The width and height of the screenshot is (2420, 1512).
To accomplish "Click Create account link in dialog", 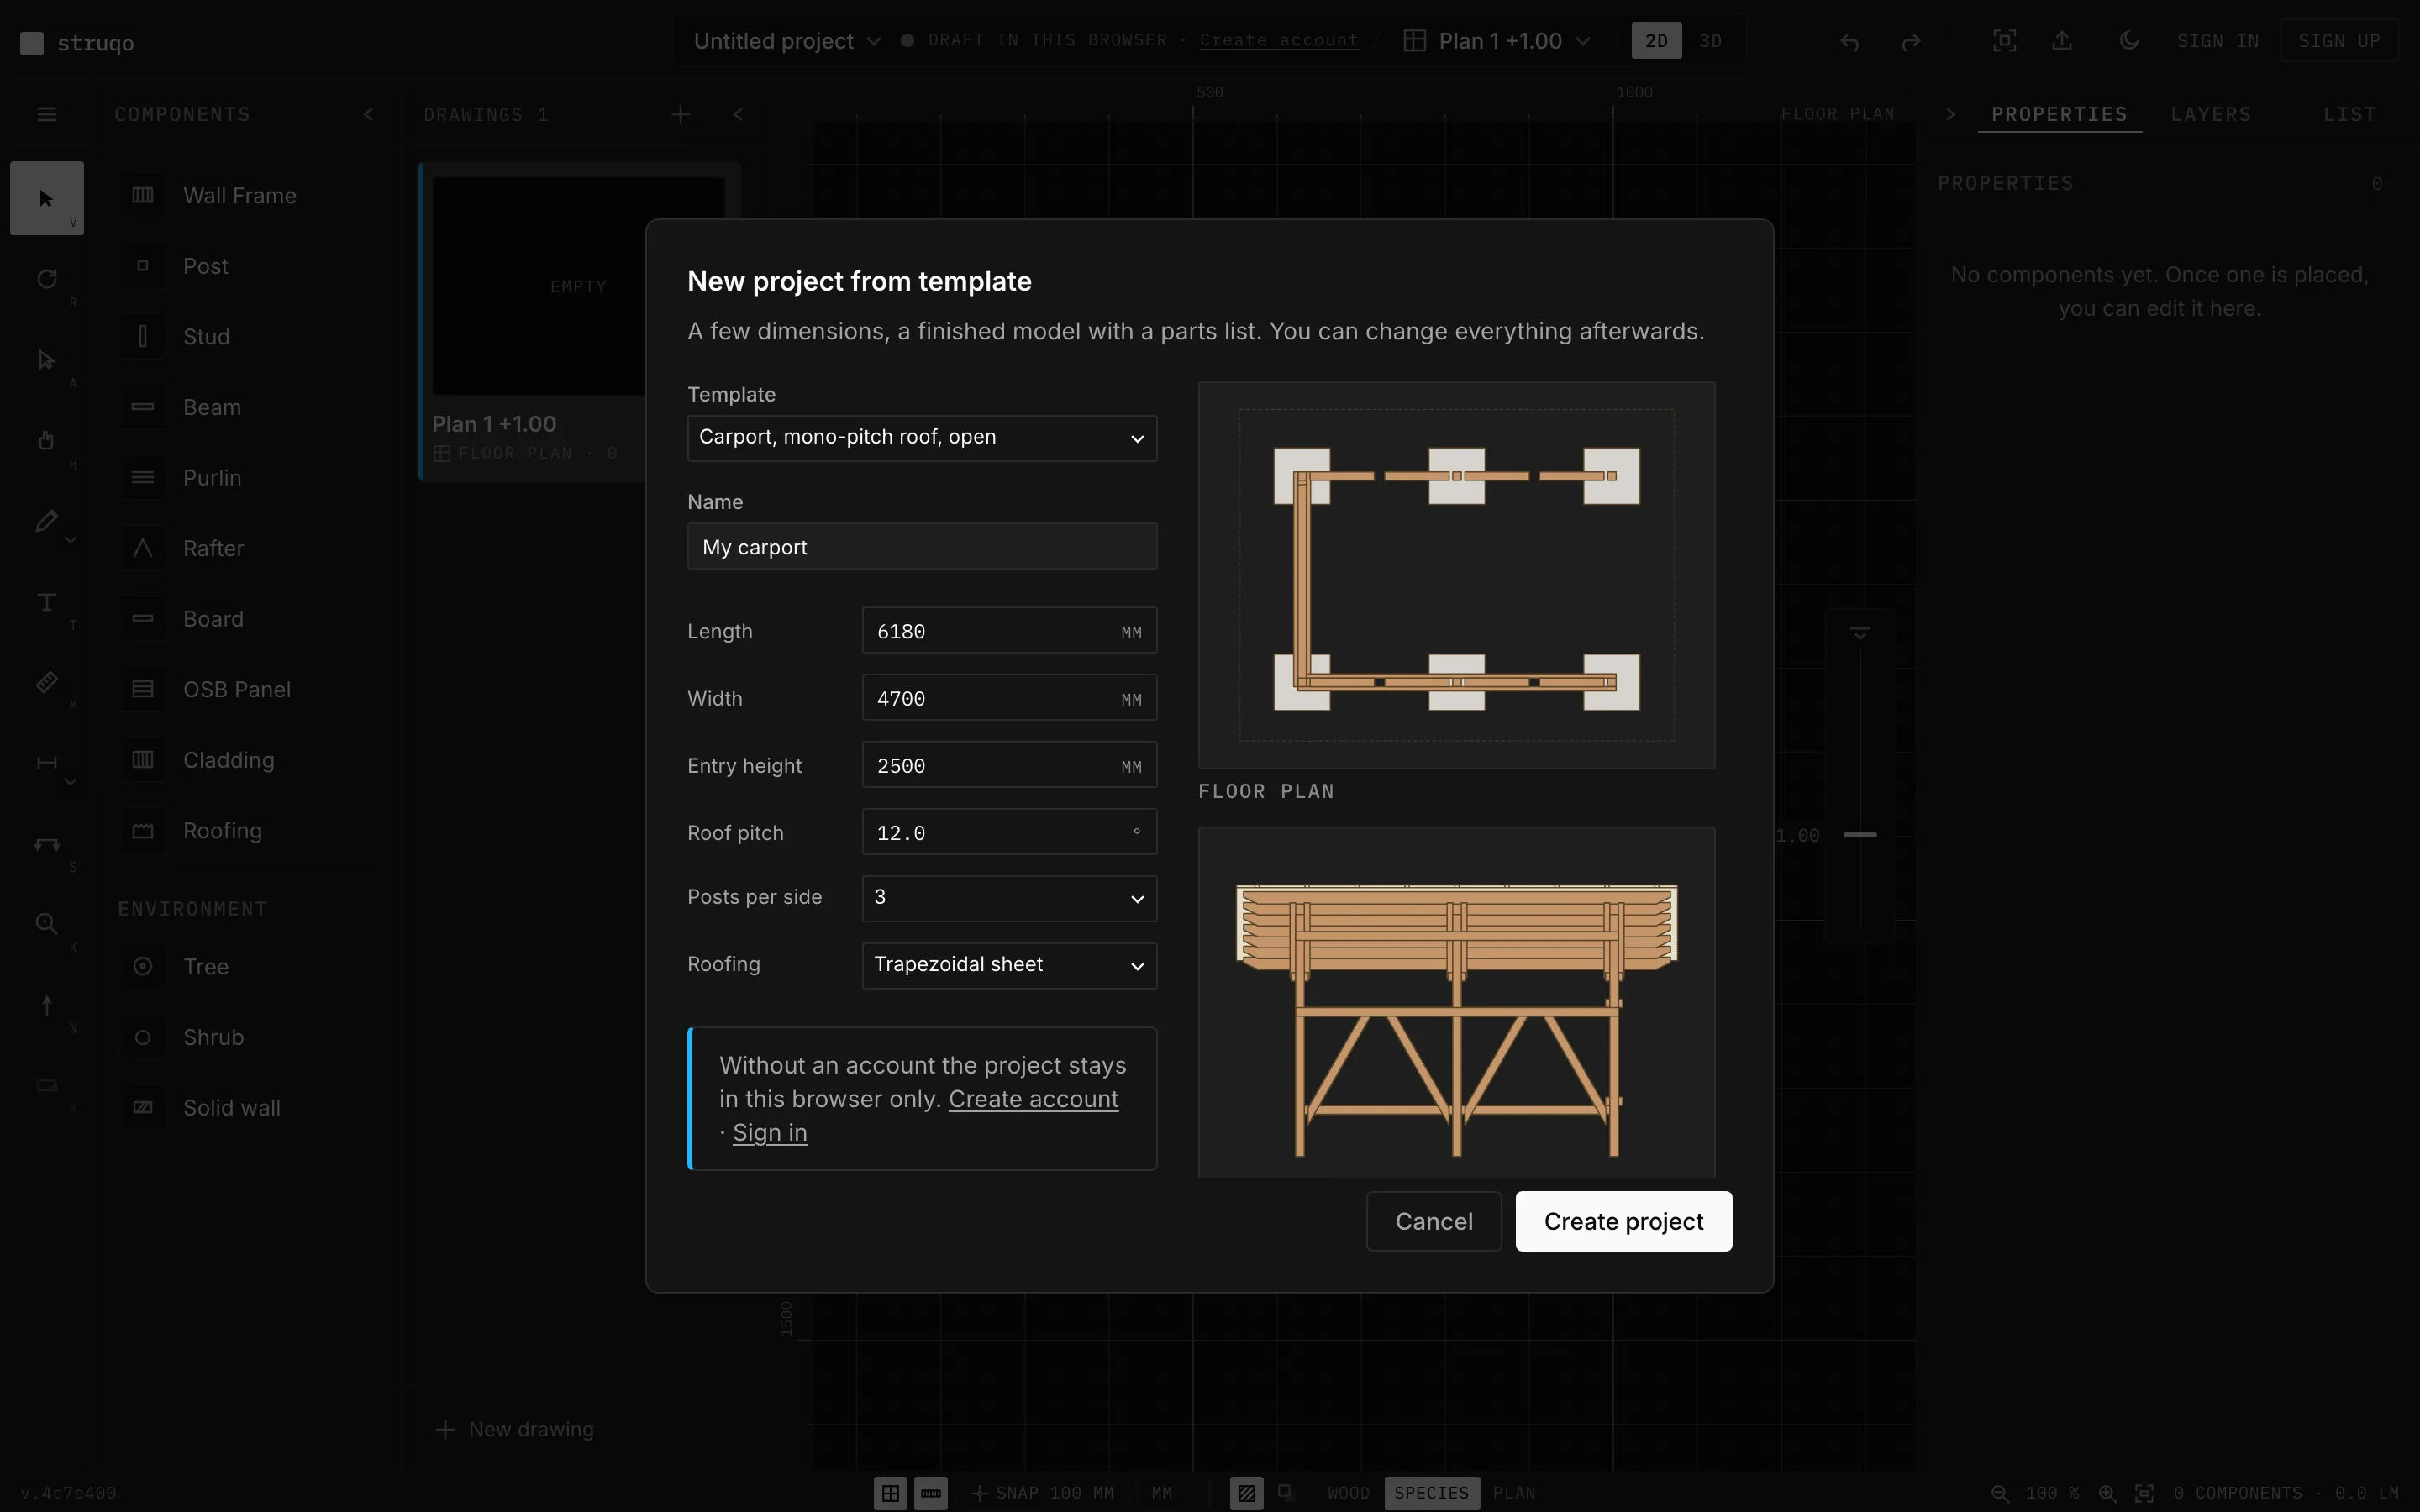I will [x=1033, y=1099].
